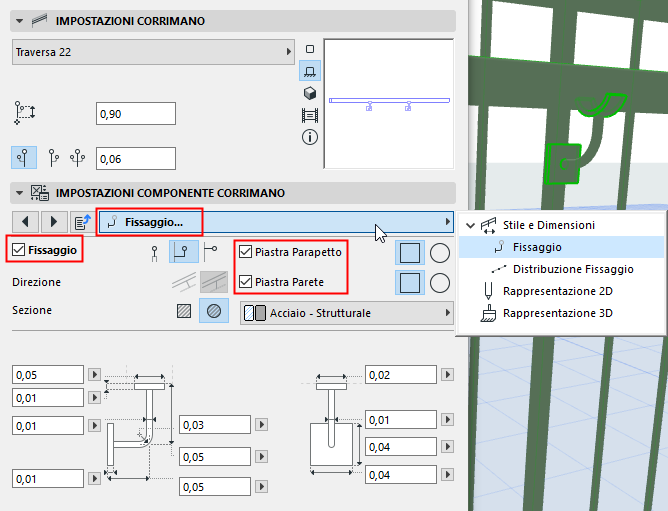Image resolution: width=668 pixels, height=511 pixels.
Task: Click the small square icon above preview modes
Action: [x=310, y=49]
